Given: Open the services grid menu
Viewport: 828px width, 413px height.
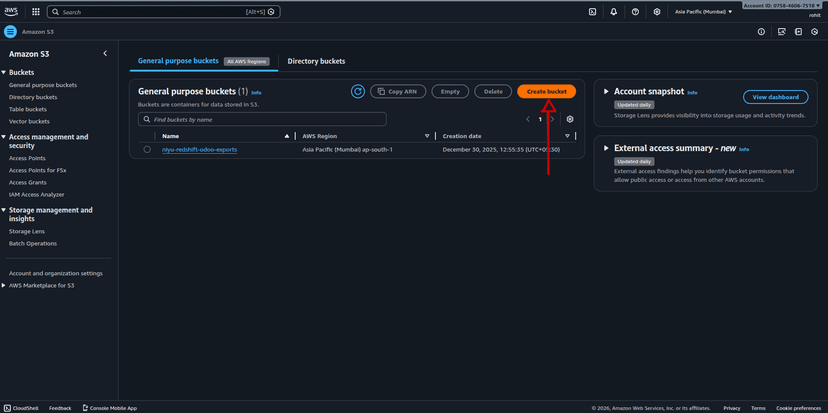Looking at the screenshot, I should pos(35,12).
